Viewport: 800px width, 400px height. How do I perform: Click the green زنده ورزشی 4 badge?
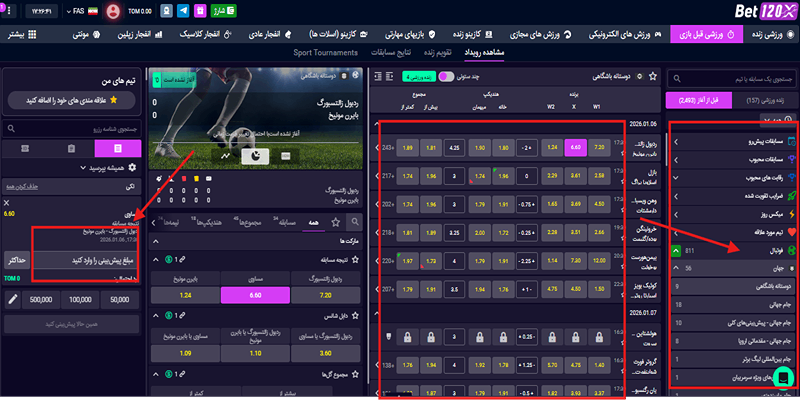(417, 77)
